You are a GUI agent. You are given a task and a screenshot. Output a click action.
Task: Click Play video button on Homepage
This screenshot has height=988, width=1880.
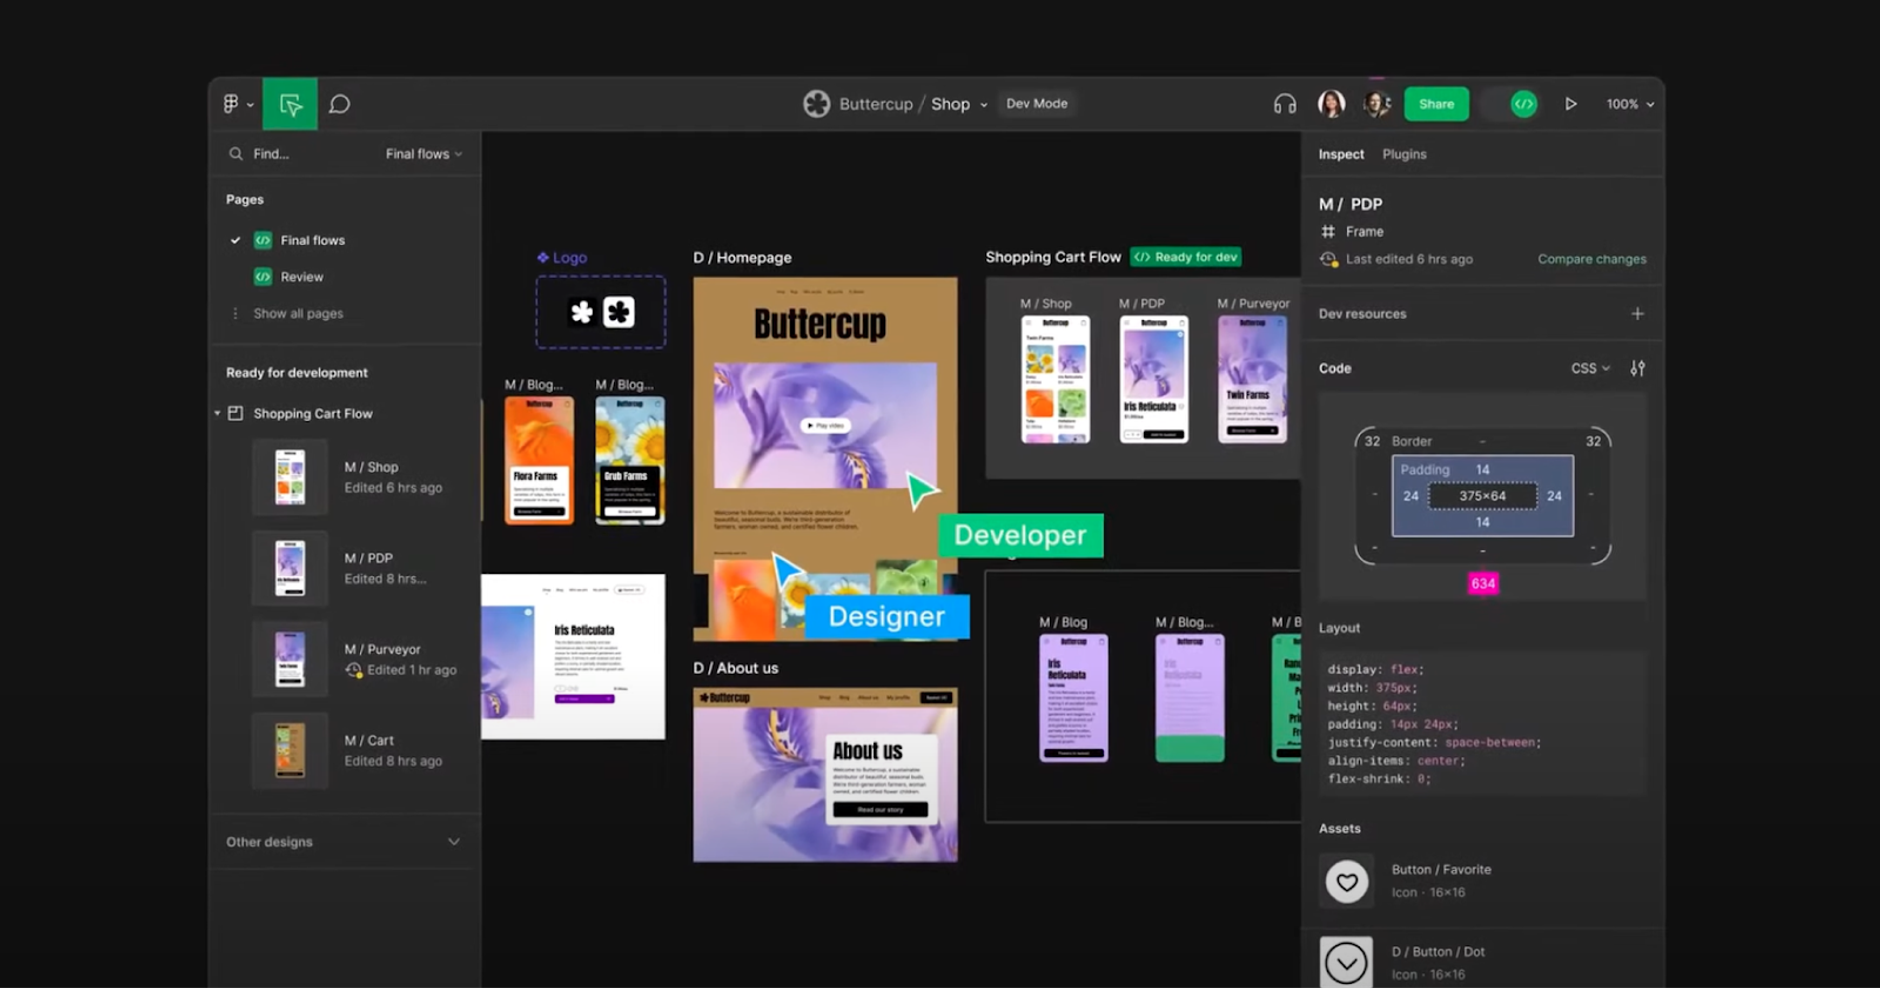(x=825, y=425)
